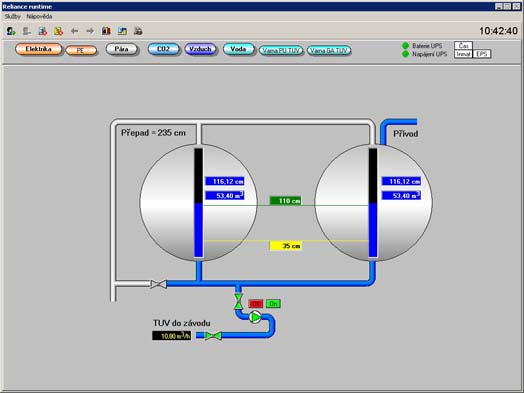Viewport: 524px width, 393px height.
Task: Open the Služby menu
Action: click(x=12, y=16)
